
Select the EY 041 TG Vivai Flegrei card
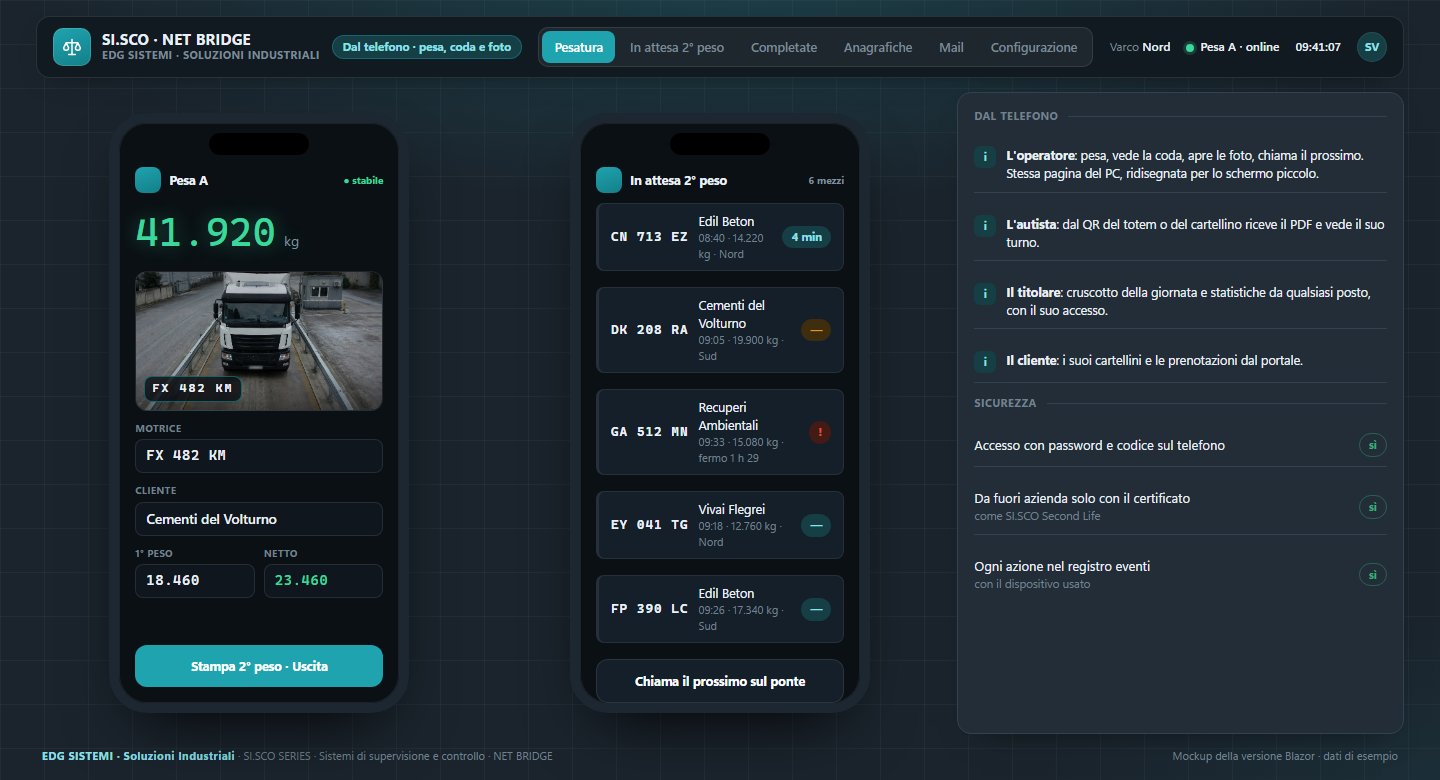click(x=720, y=525)
